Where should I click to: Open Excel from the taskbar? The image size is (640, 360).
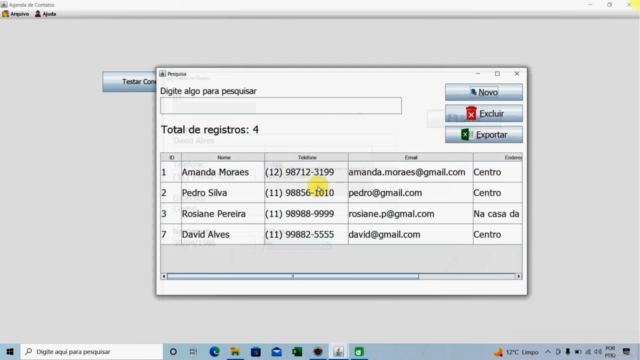pyautogui.click(x=297, y=351)
